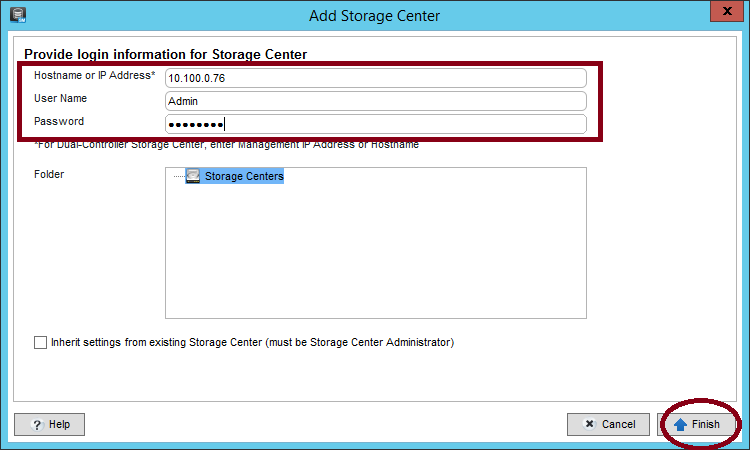Screen dimensions: 750x450
Task: Click into the User Name field
Action: coord(375,101)
